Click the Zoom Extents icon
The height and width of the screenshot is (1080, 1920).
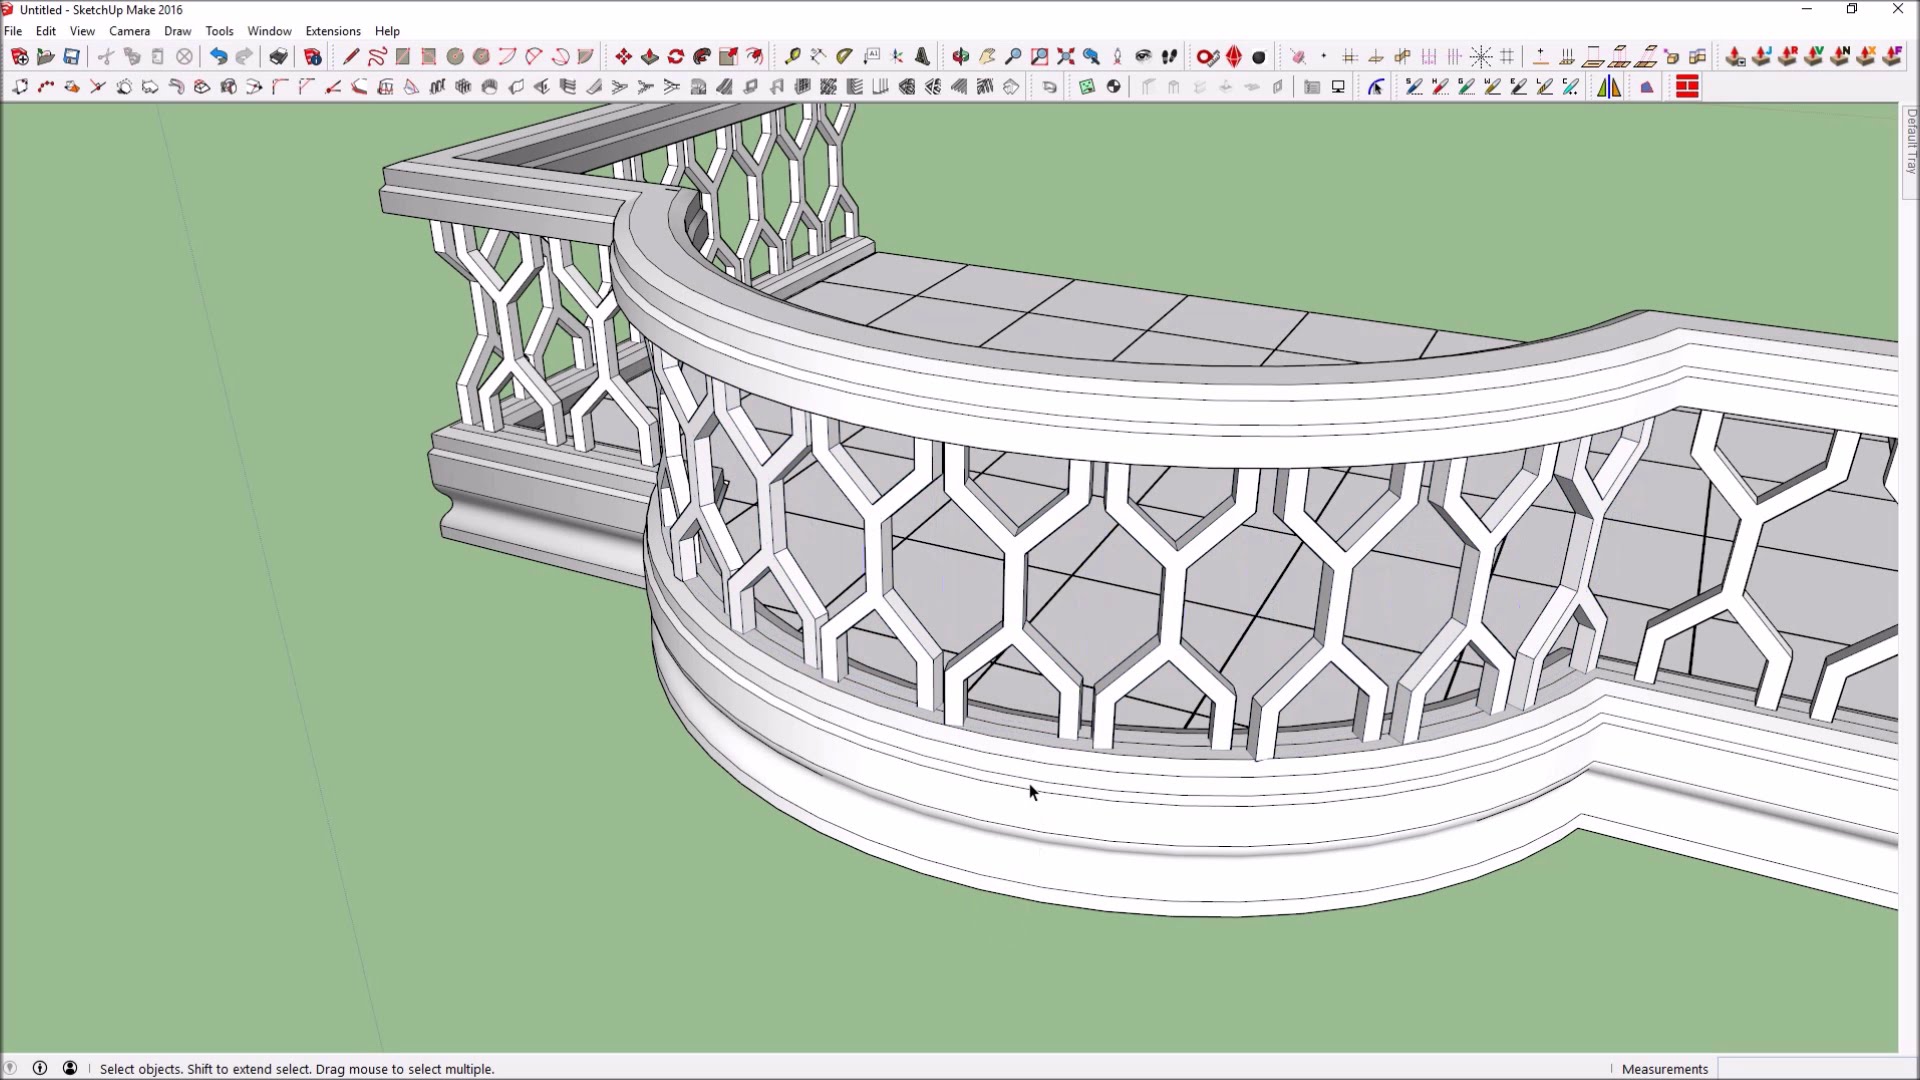point(1066,57)
